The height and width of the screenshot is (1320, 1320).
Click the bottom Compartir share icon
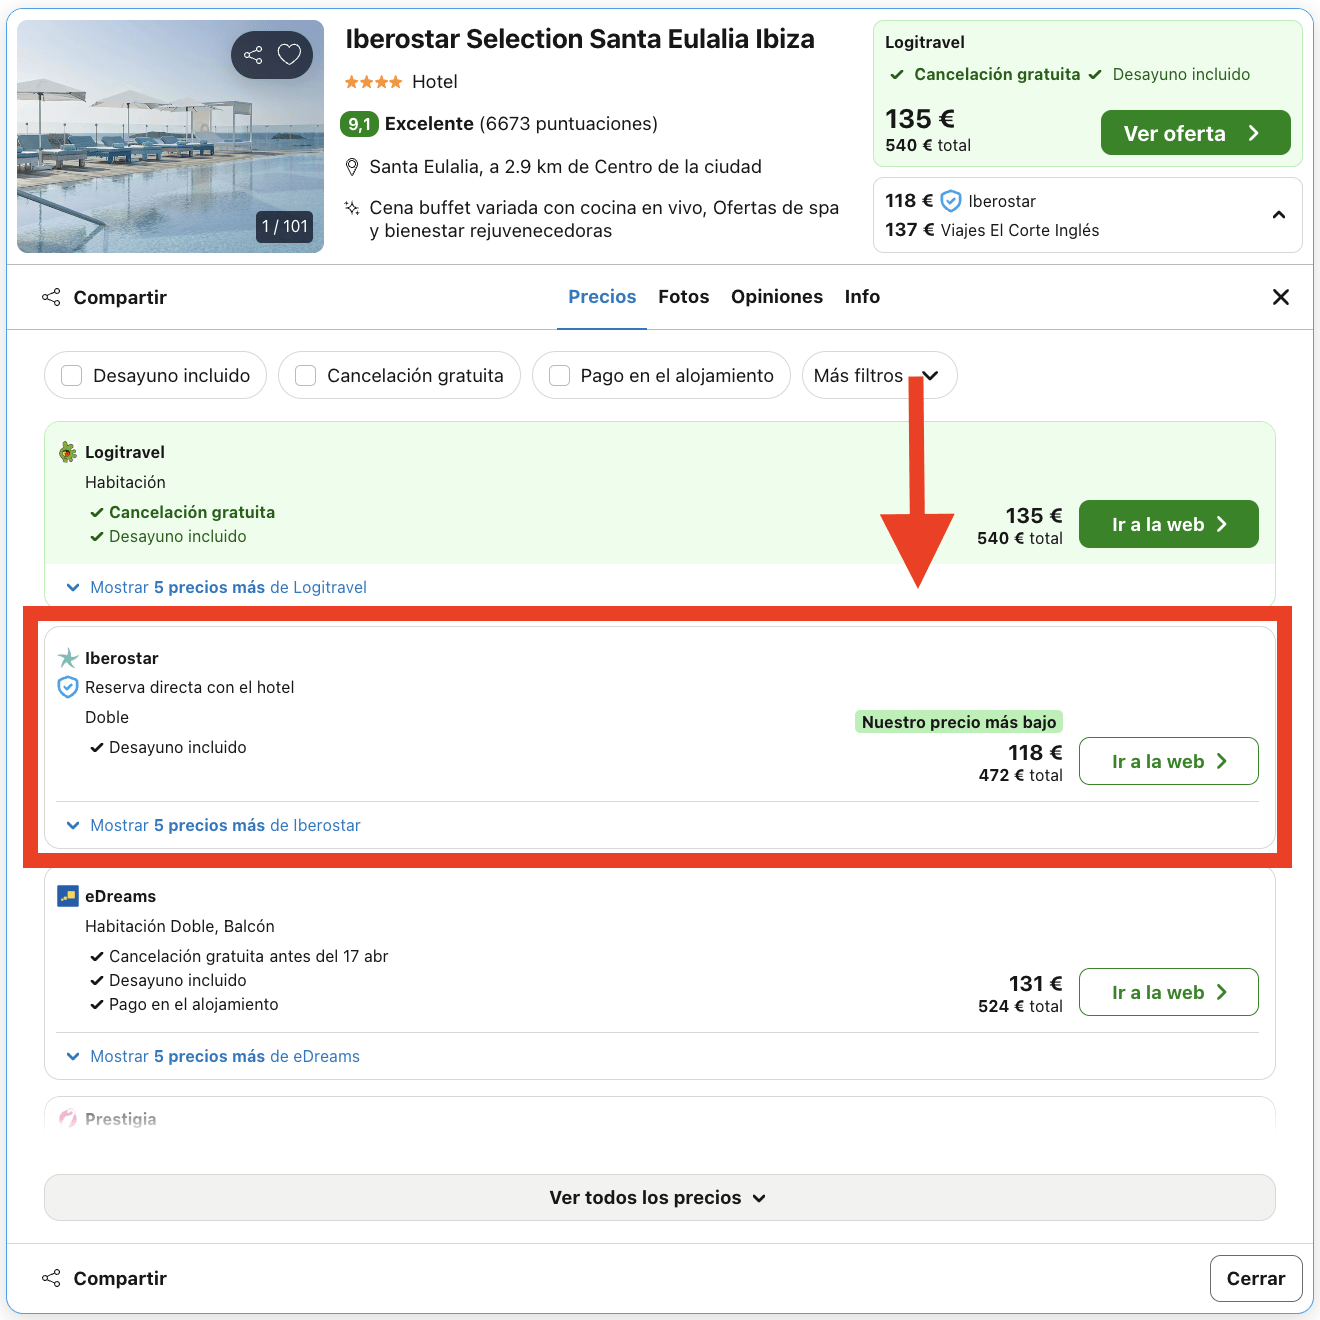pyautogui.click(x=51, y=1278)
